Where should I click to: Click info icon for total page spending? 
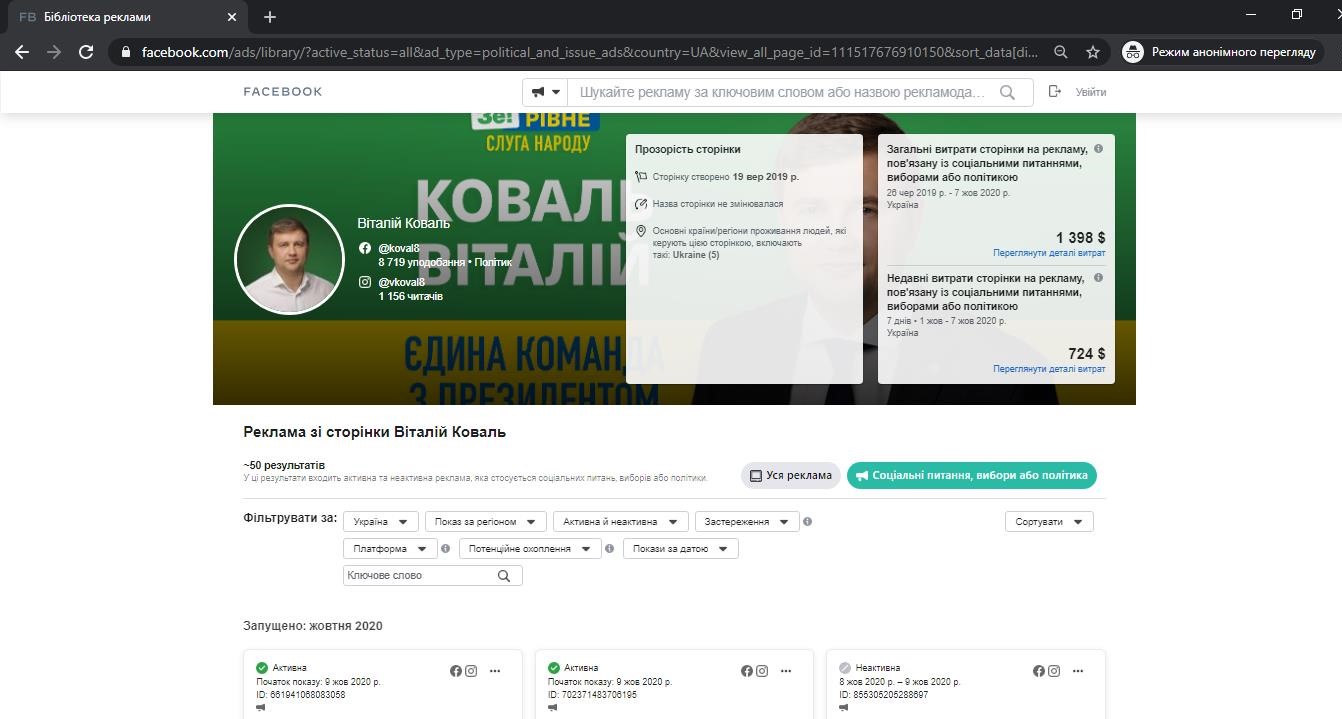point(1098,149)
